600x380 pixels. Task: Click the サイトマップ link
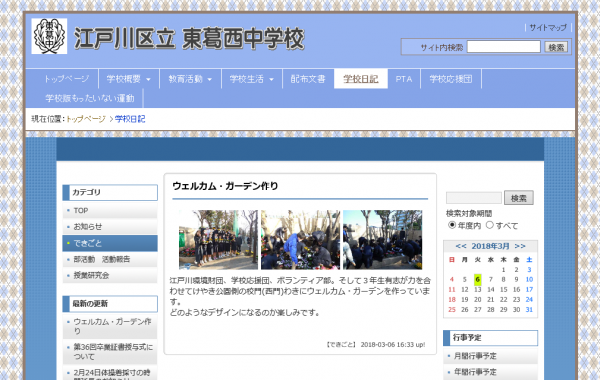548,28
